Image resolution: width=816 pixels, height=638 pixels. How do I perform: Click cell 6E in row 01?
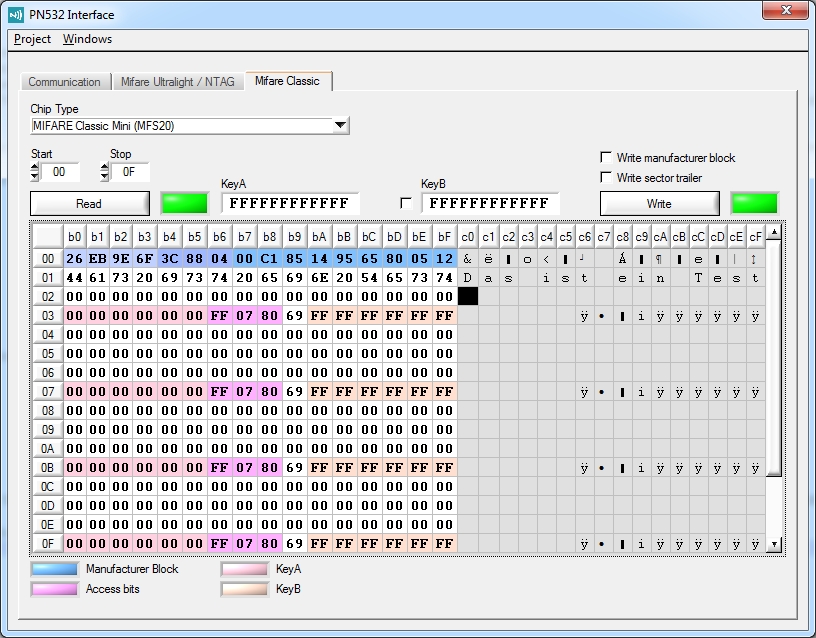point(319,278)
